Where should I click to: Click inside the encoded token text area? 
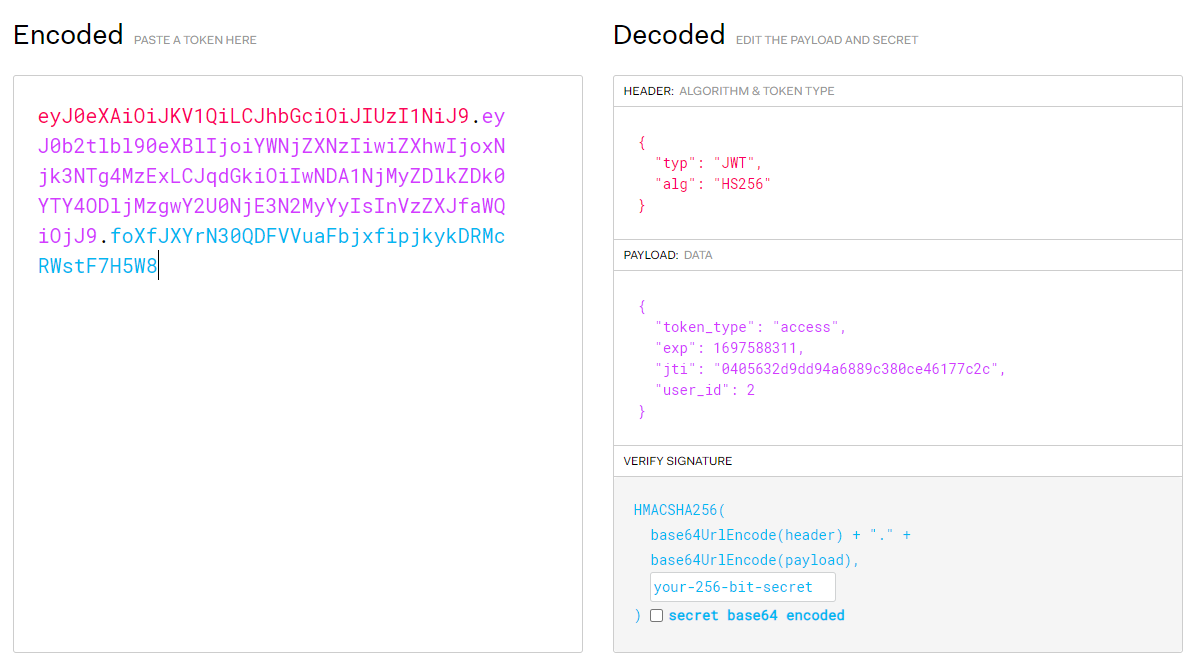[298, 364]
